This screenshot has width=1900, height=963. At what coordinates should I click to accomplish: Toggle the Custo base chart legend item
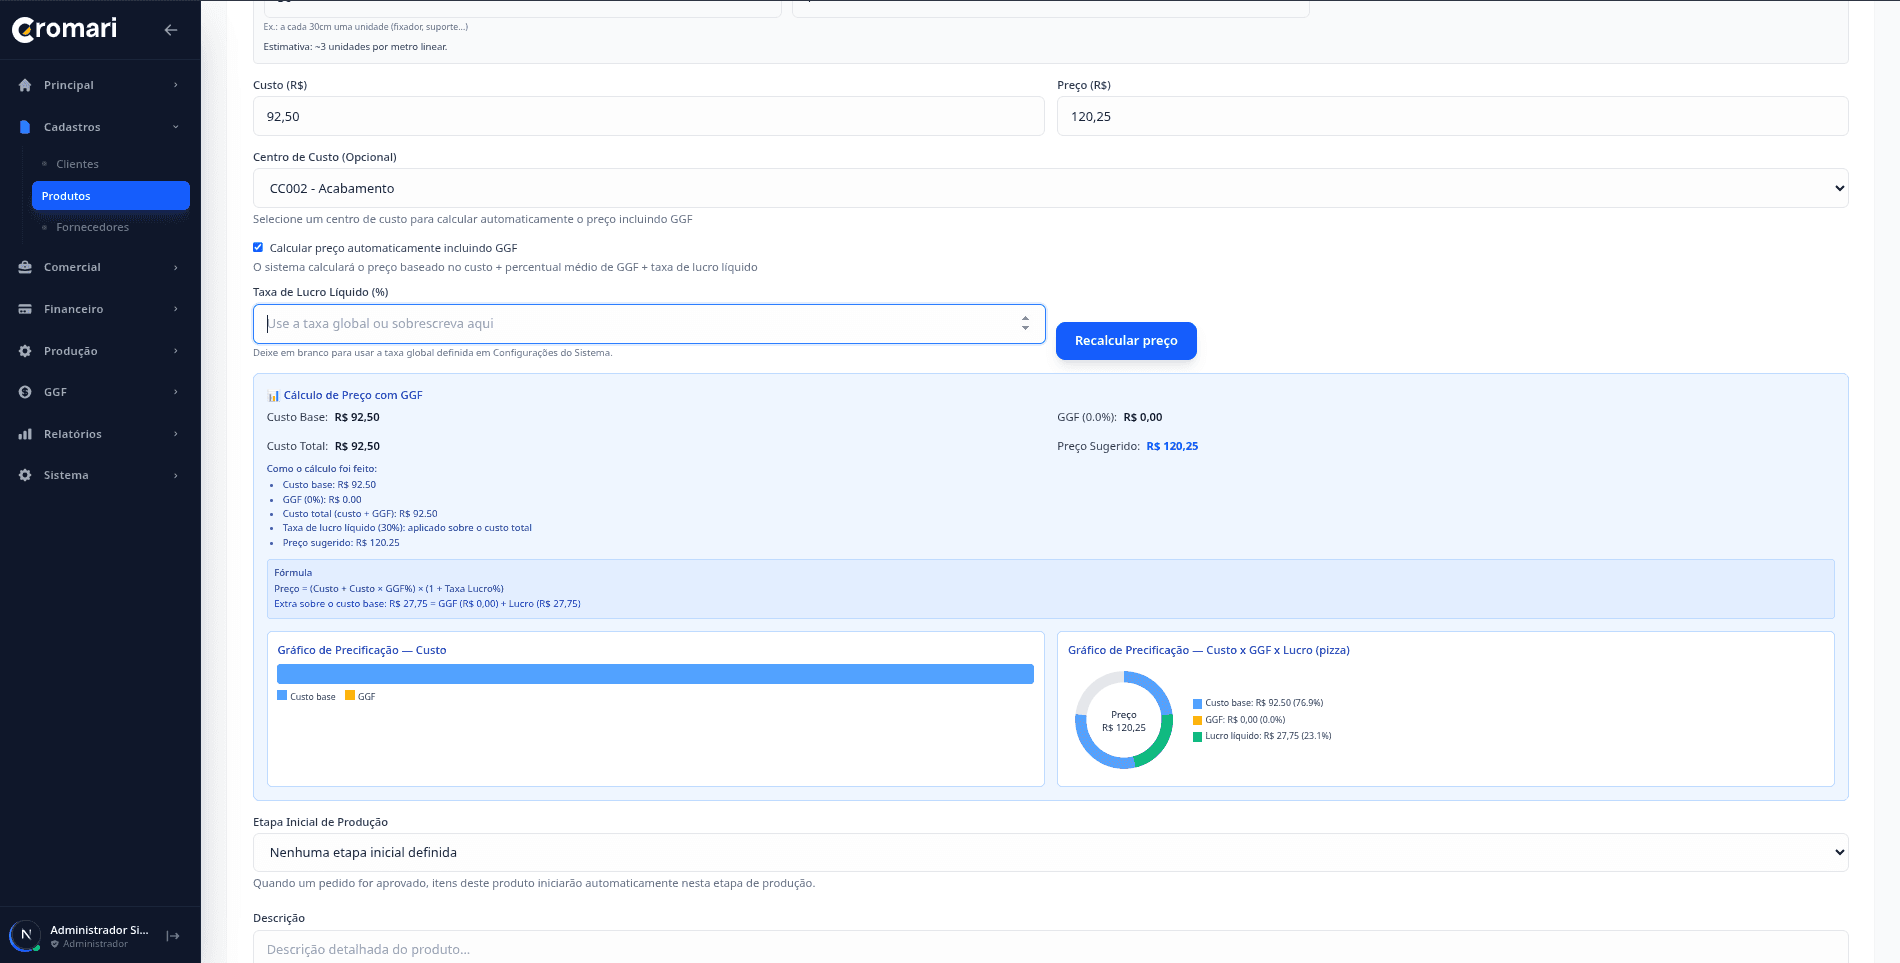pyautogui.click(x=306, y=697)
